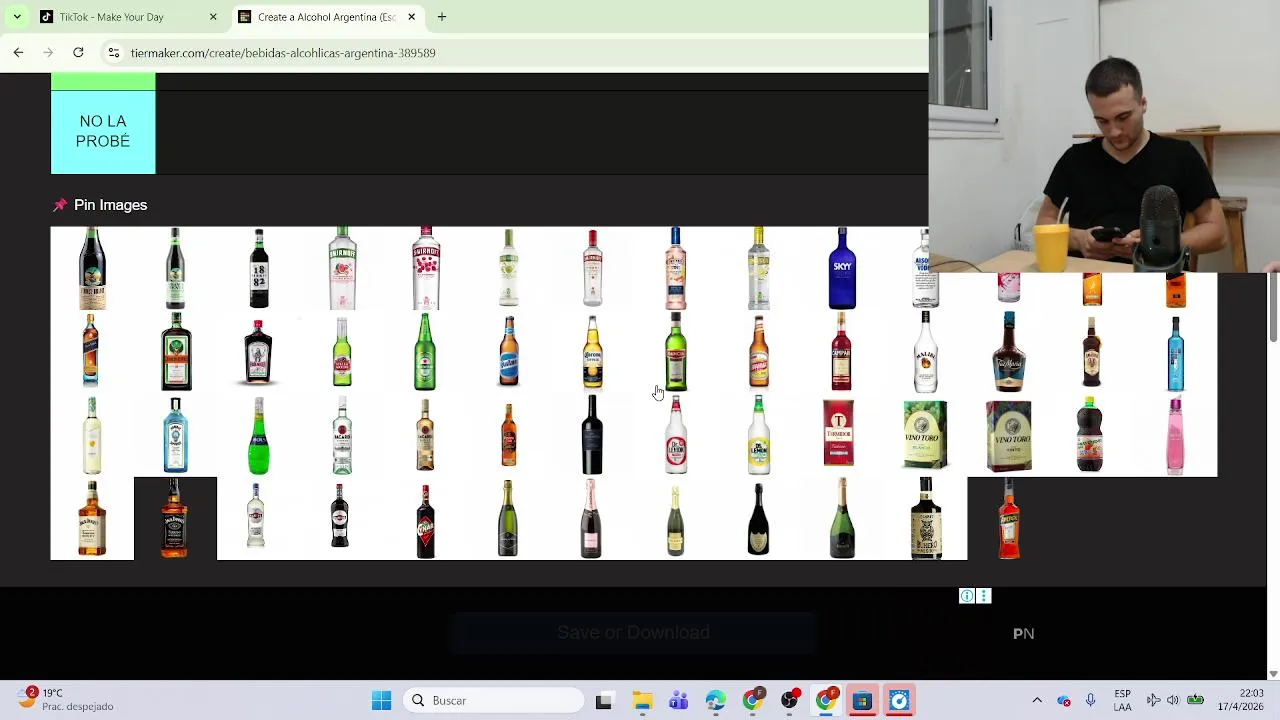Close the TikTok tab
1280x720 pixels.
[x=213, y=17]
